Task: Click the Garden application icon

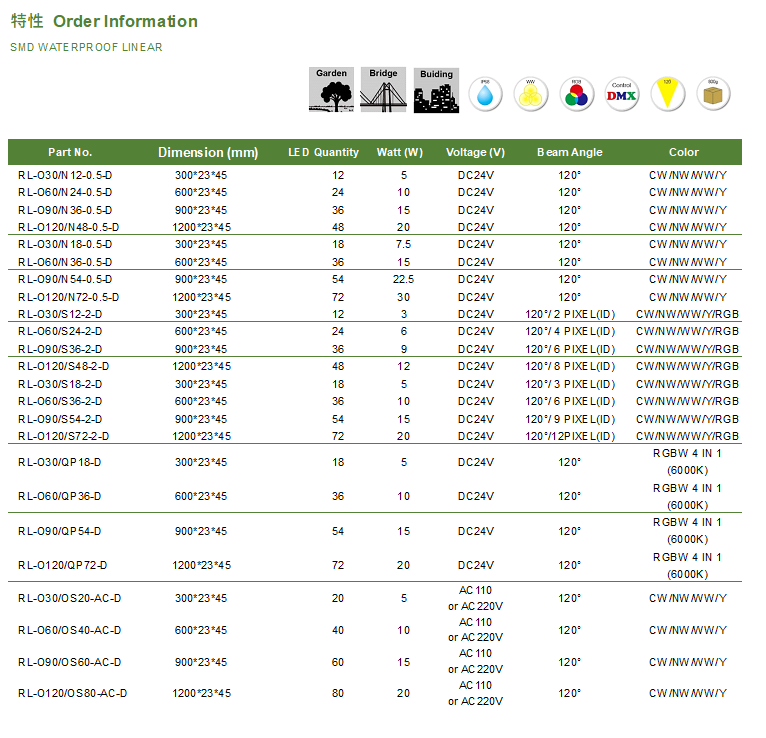Action: click(332, 89)
